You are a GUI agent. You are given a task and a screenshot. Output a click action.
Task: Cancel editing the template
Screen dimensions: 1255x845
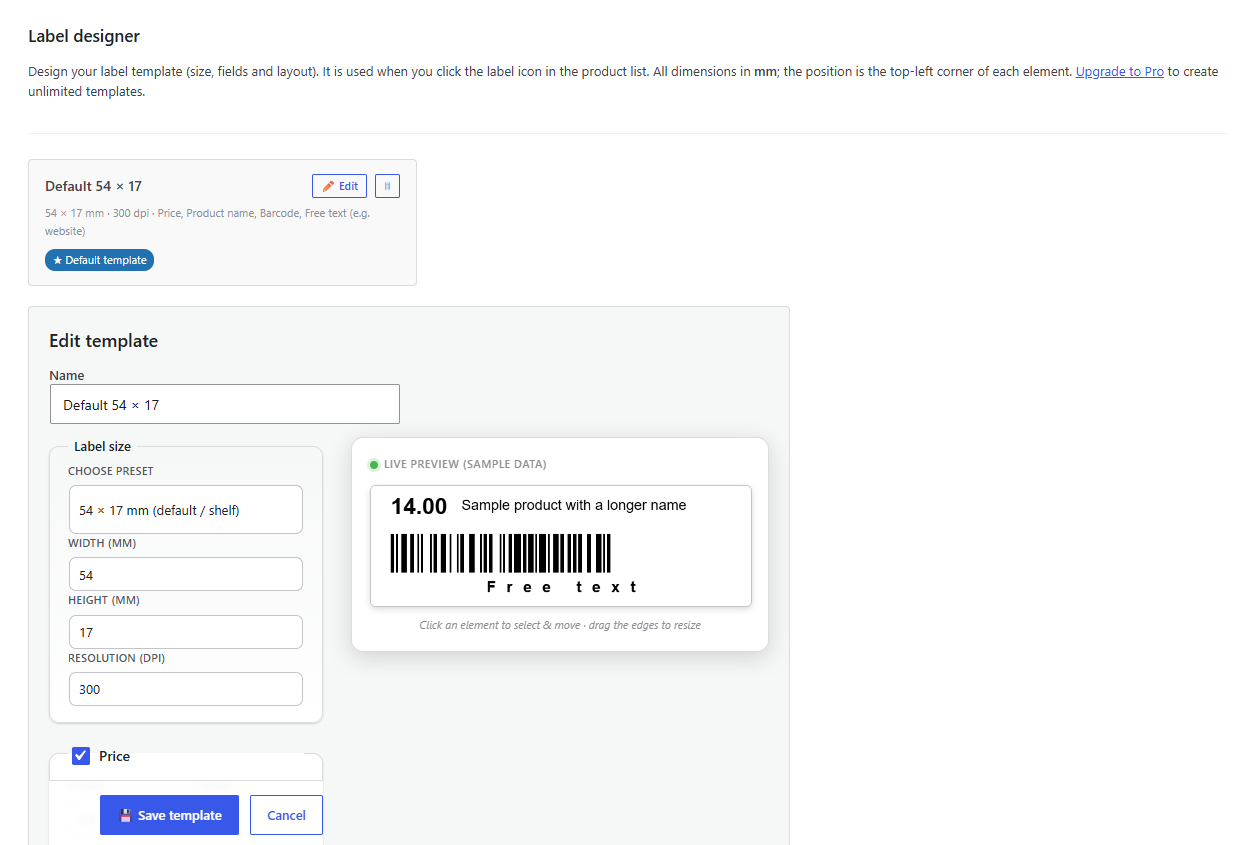point(286,815)
